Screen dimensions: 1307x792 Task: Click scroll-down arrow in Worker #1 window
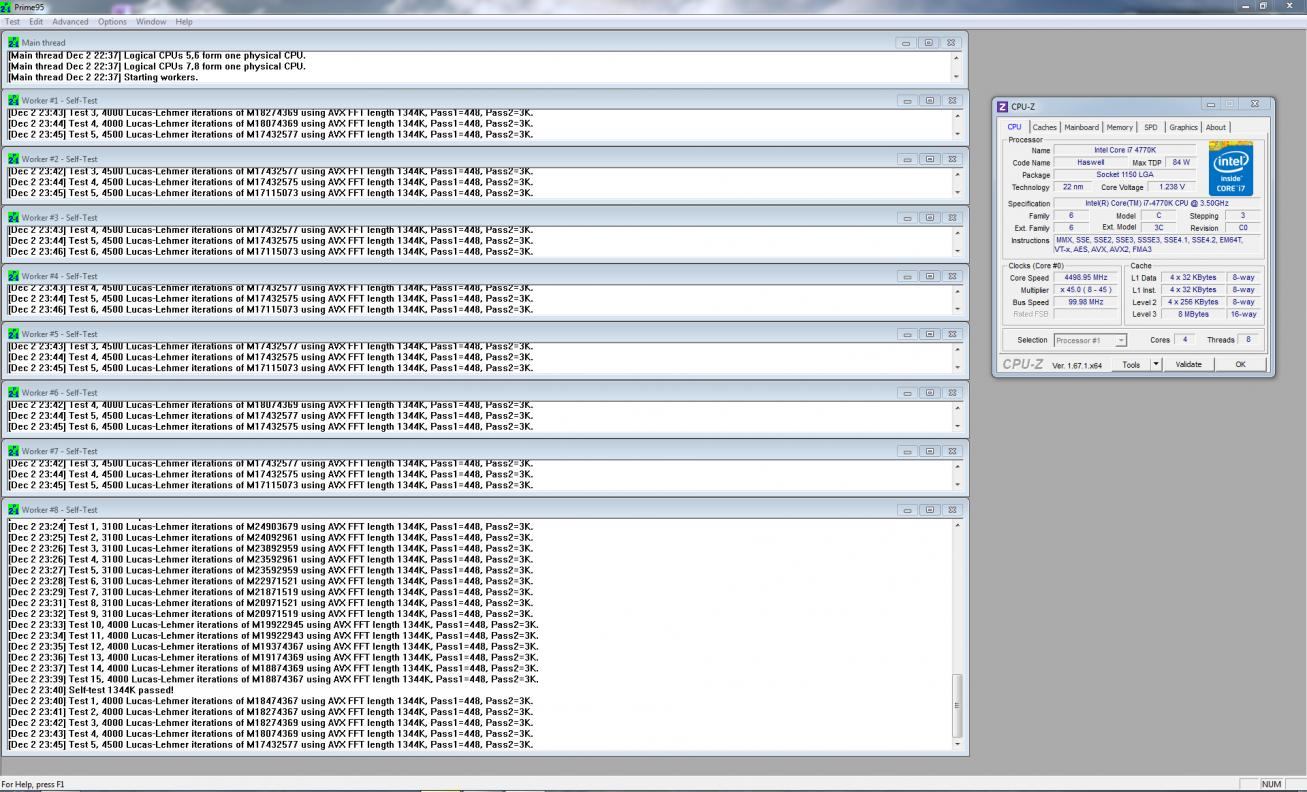(x=956, y=134)
